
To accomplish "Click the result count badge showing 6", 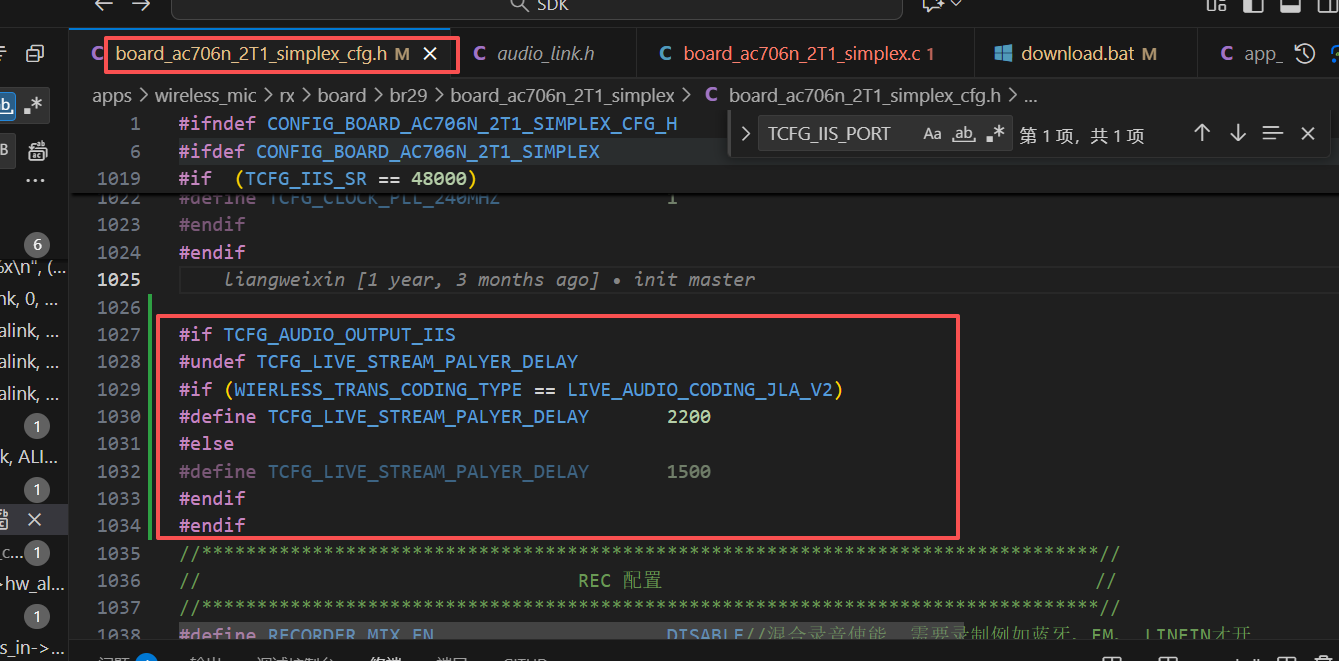I will (37, 246).
